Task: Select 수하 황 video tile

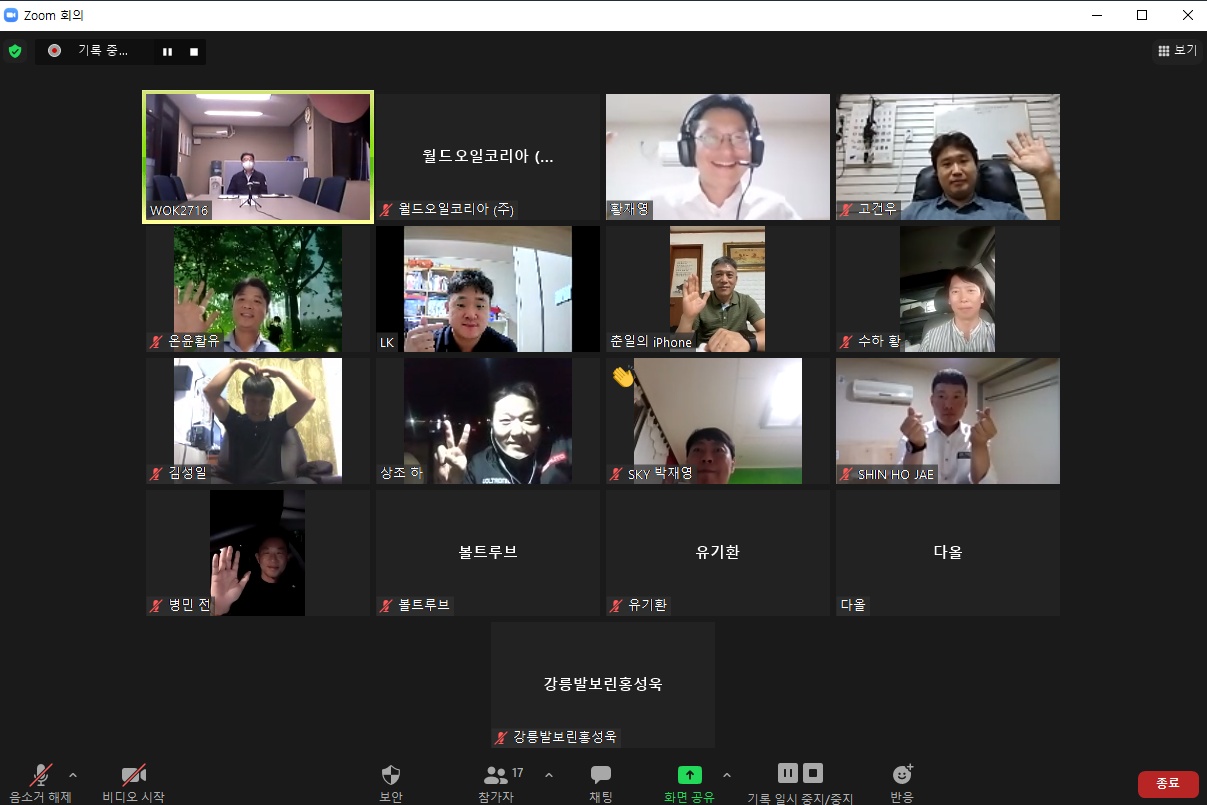Action: point(948,289)
